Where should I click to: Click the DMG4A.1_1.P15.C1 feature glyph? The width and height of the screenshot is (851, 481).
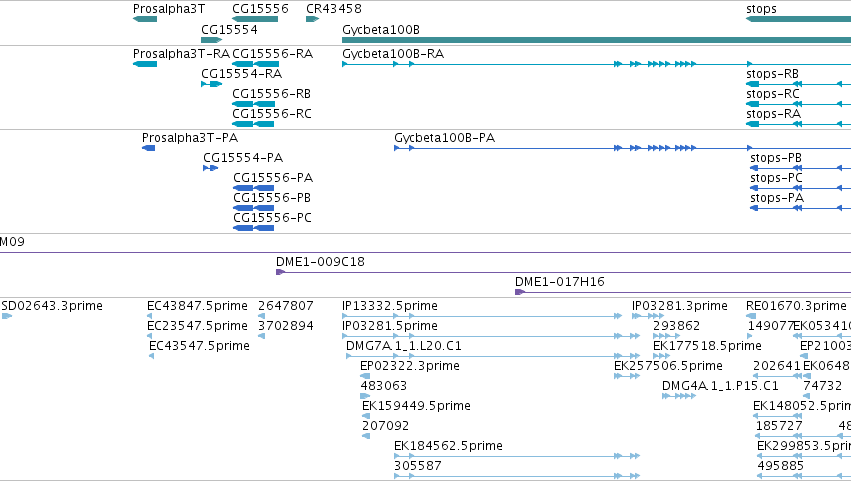[x=678, y=396]
